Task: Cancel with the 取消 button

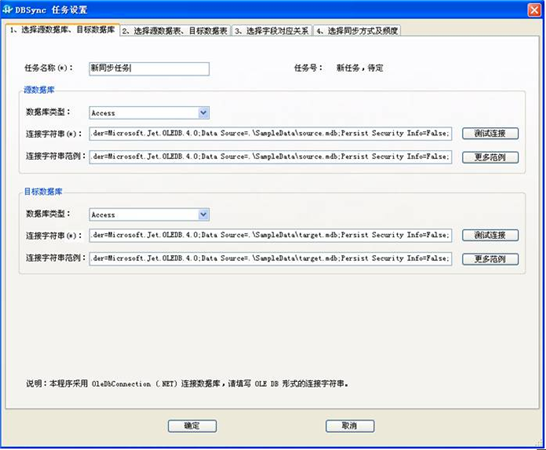Action: point(350,426)
